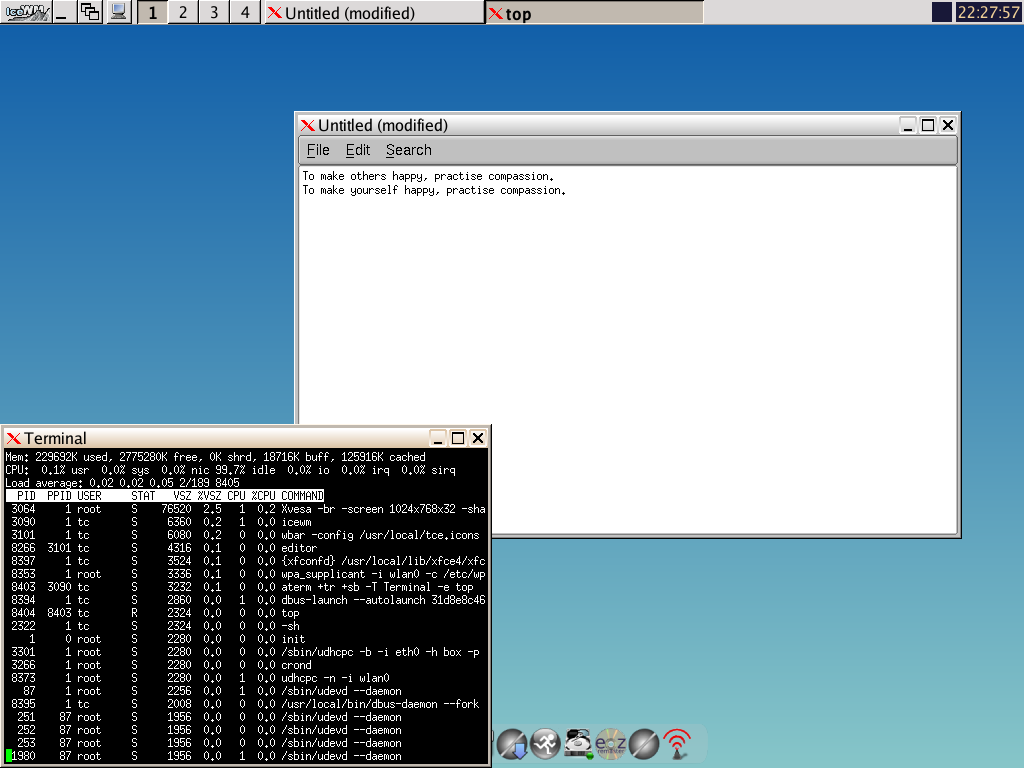Screen dimensions: 1024x768
Task: Click the wpa_supplicant process row
Action: pos(246,574)
